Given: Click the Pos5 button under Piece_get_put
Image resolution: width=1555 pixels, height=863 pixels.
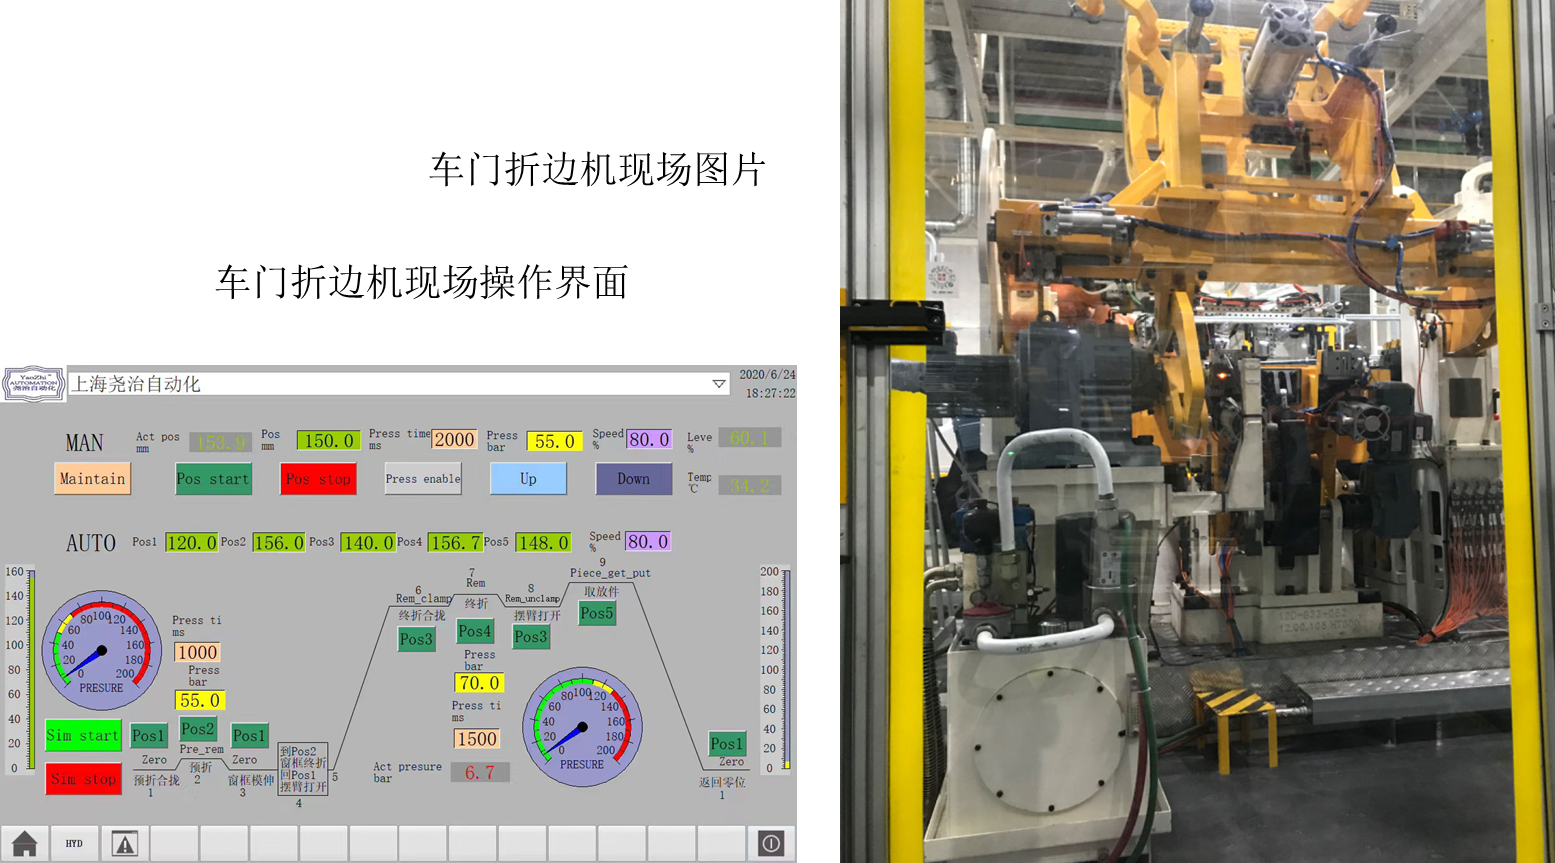Looking at the screenshot, I should tap(597, 613).
